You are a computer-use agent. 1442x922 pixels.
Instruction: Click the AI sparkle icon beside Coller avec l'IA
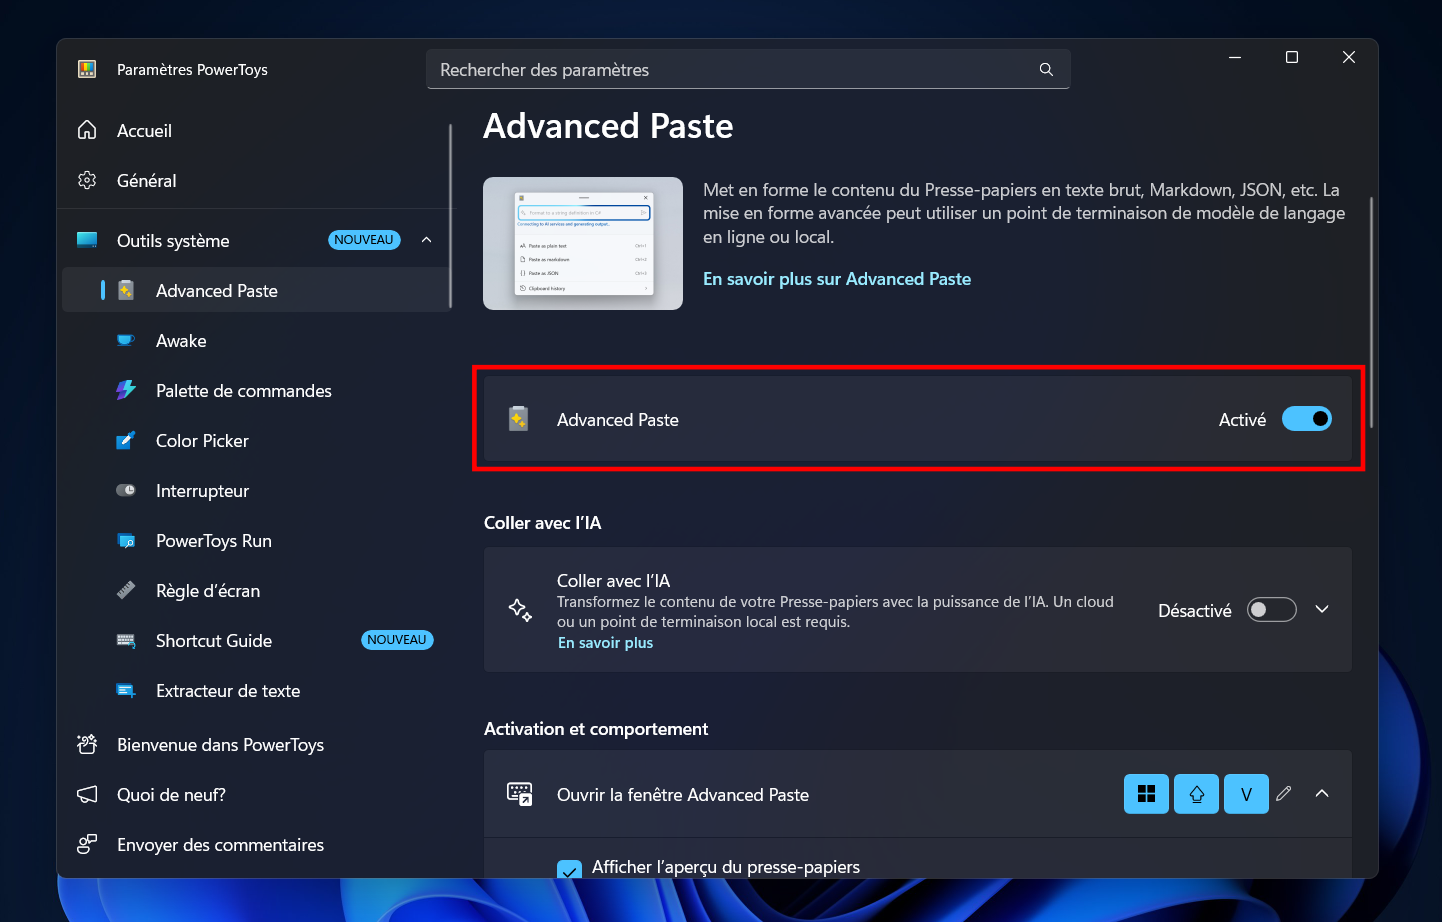point(520,609)
